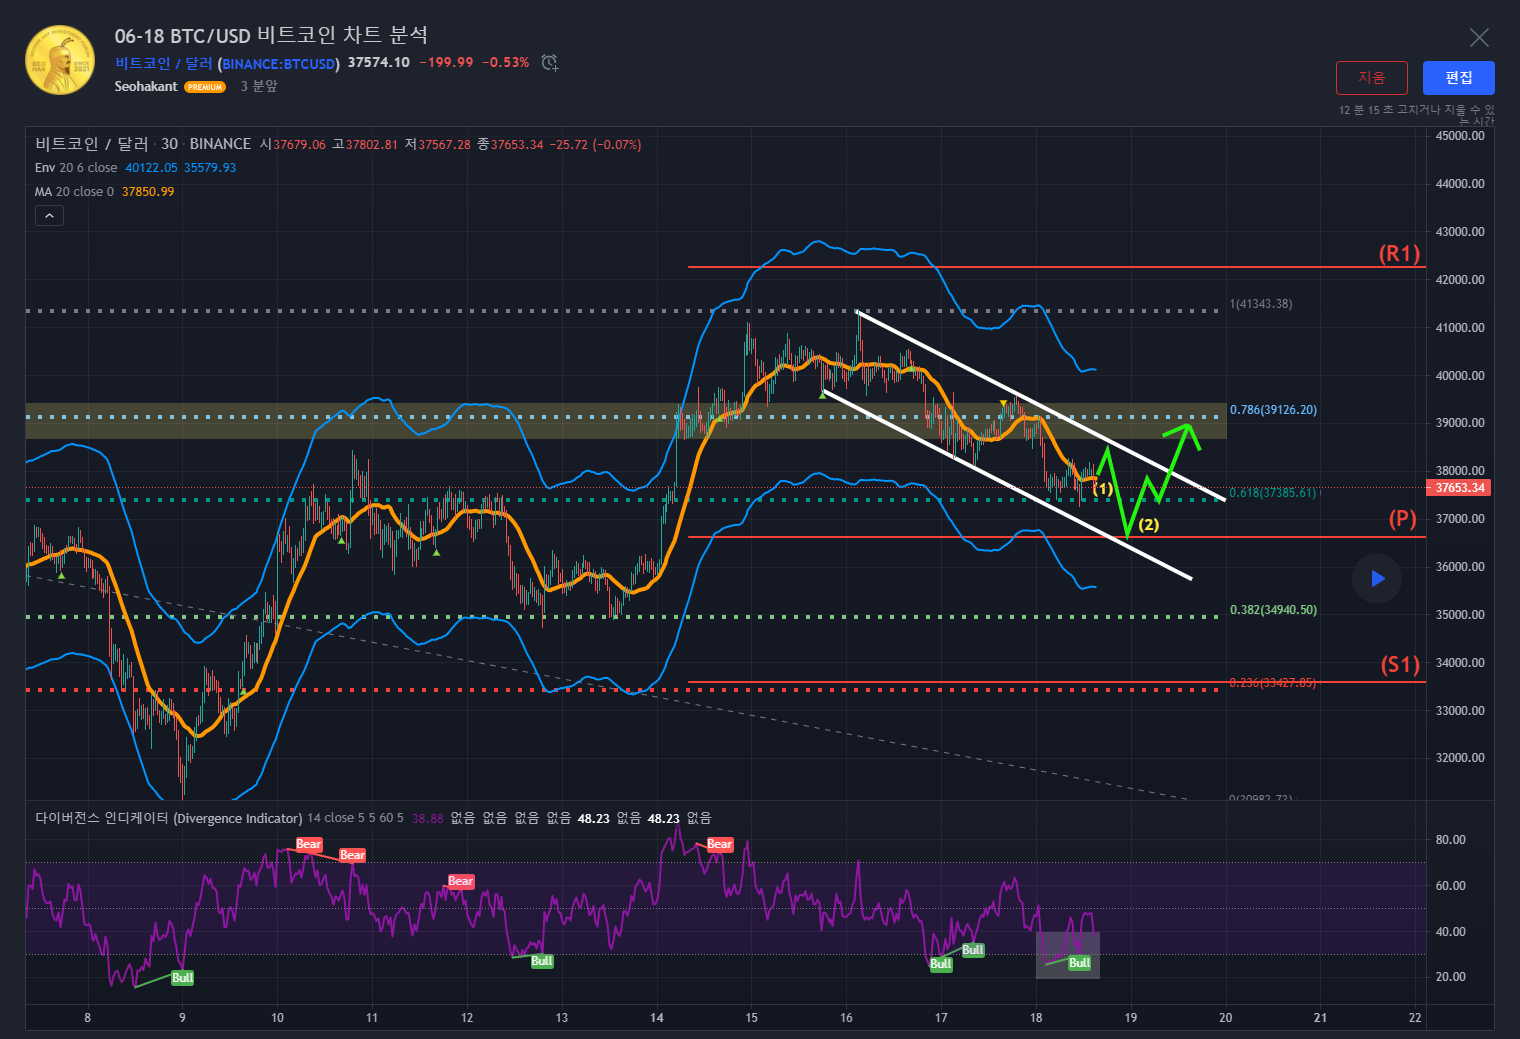
Task: Click the rightmost green Bull label
Action: (1079, 963)
